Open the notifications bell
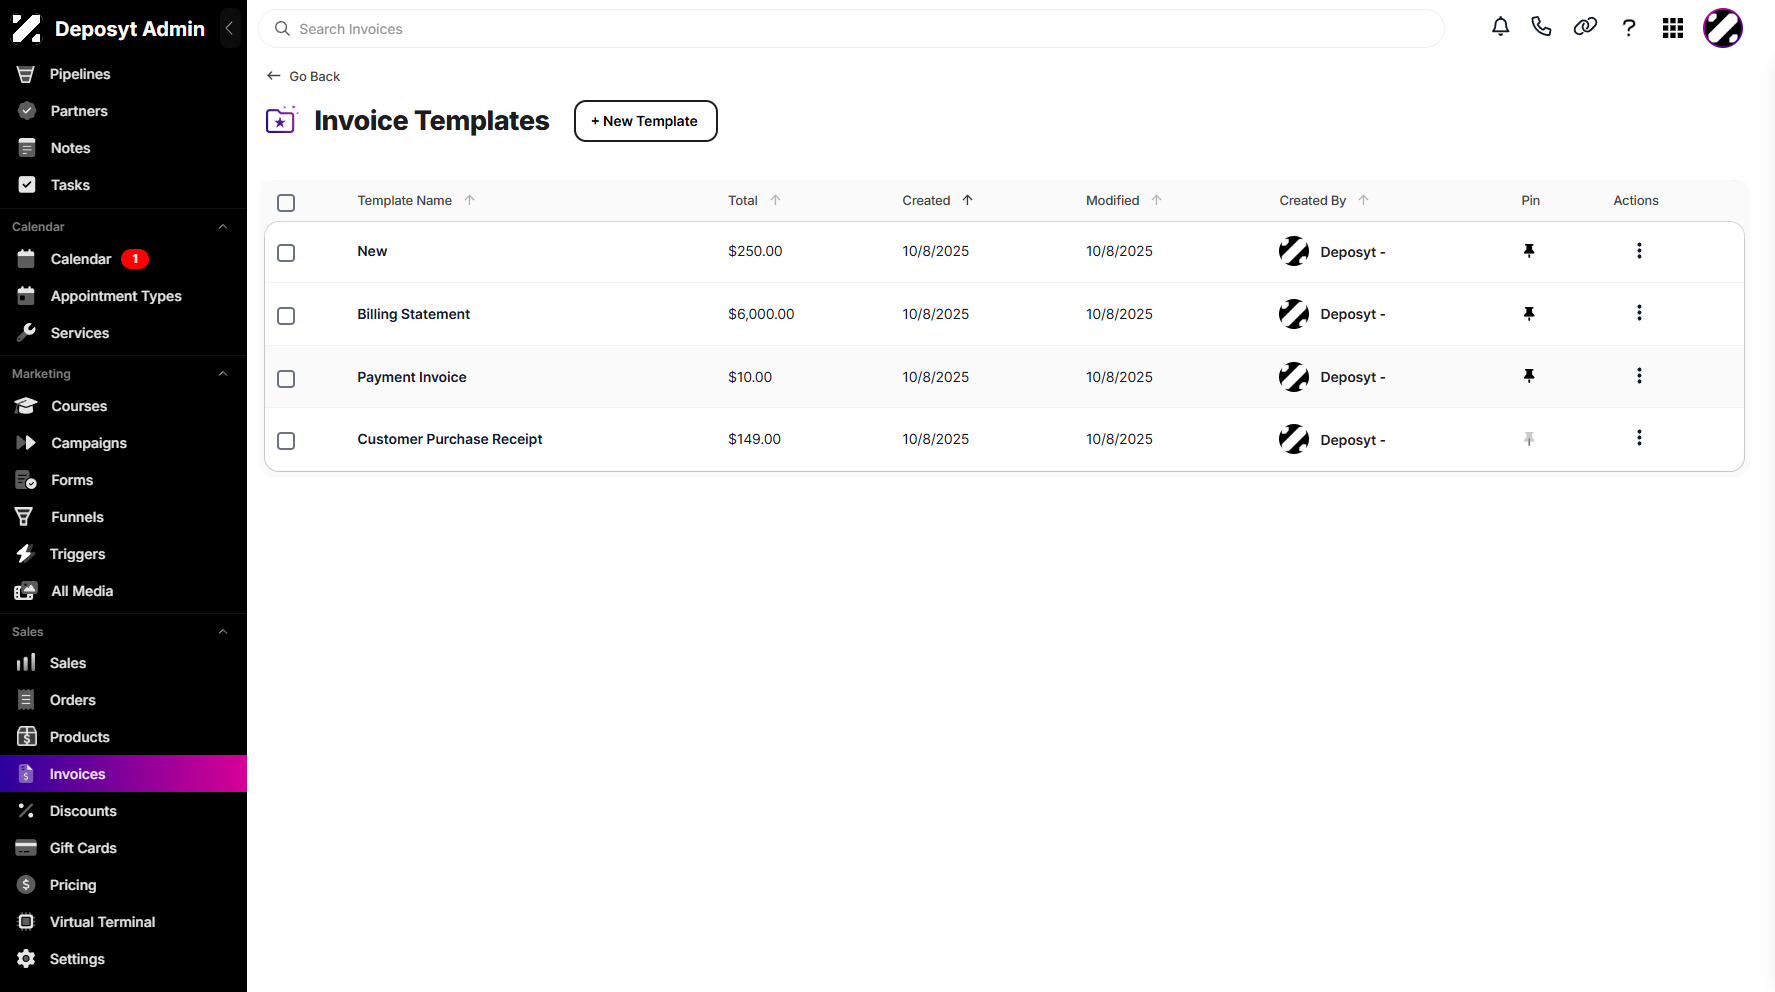 pos(1500,27)
